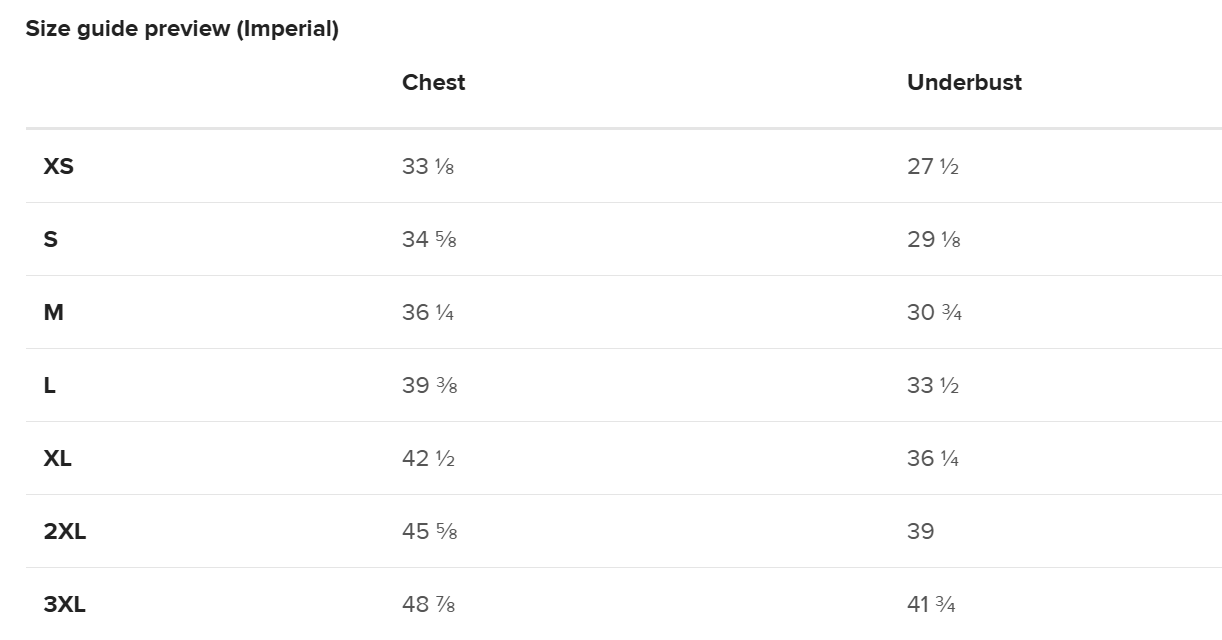Screen dimensions: 1222x640
Task: Select the S size row label
Action: (51, 239)
